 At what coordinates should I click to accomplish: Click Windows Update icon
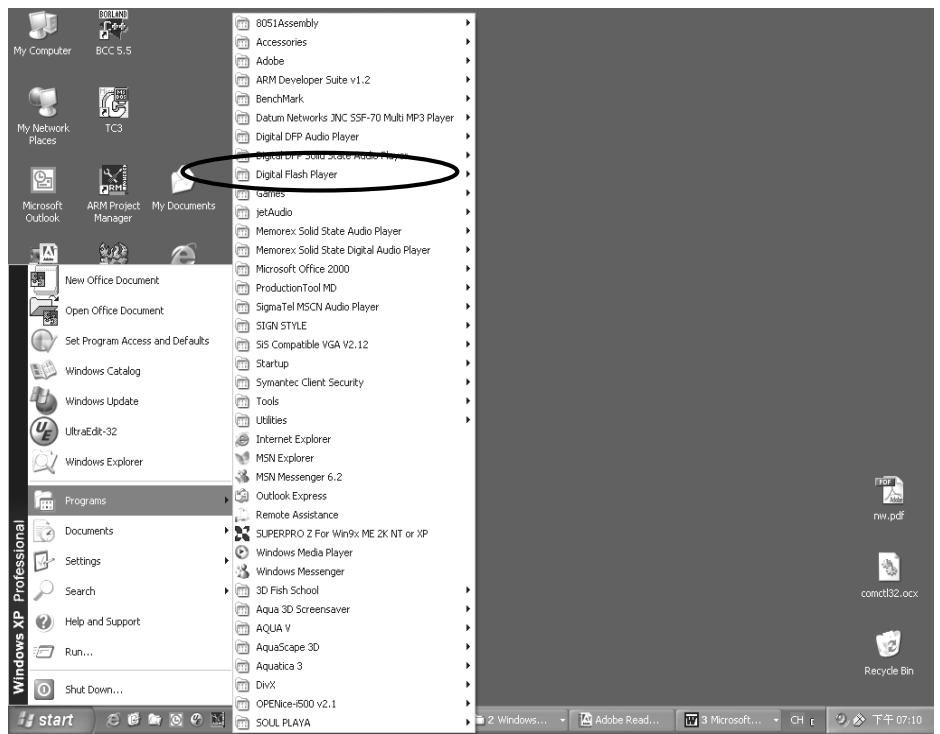click(44, 401)
